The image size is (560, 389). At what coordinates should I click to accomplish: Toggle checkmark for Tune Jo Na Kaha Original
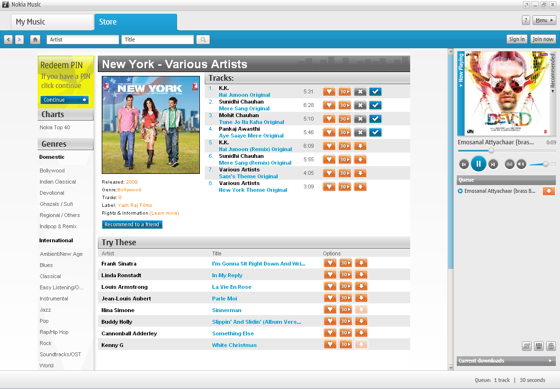[375, 119]
